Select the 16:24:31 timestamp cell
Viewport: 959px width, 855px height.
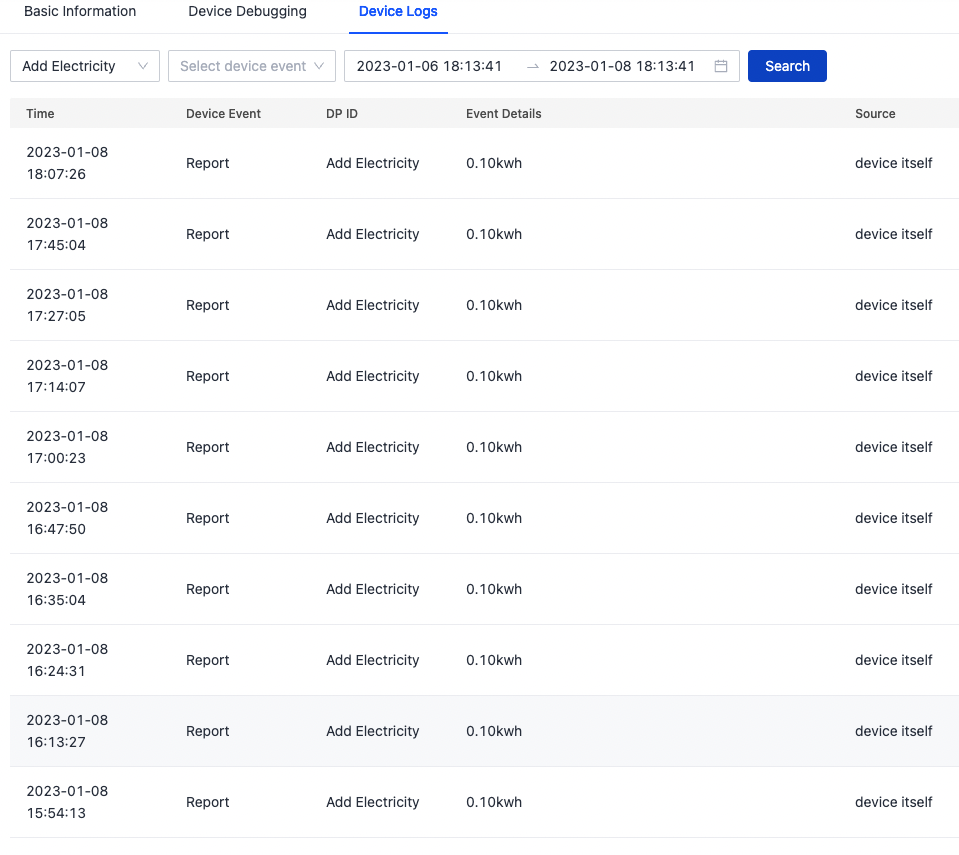click(x=67, y=660)
